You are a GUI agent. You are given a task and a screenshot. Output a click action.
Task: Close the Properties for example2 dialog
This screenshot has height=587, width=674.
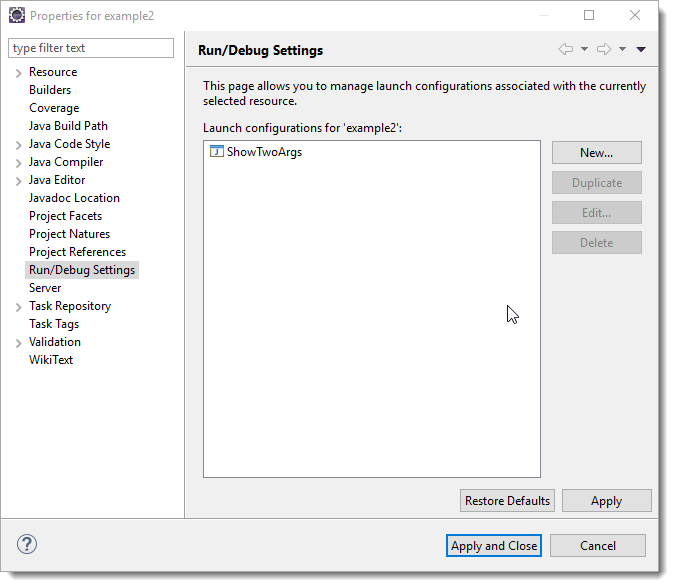coord(635,15)
